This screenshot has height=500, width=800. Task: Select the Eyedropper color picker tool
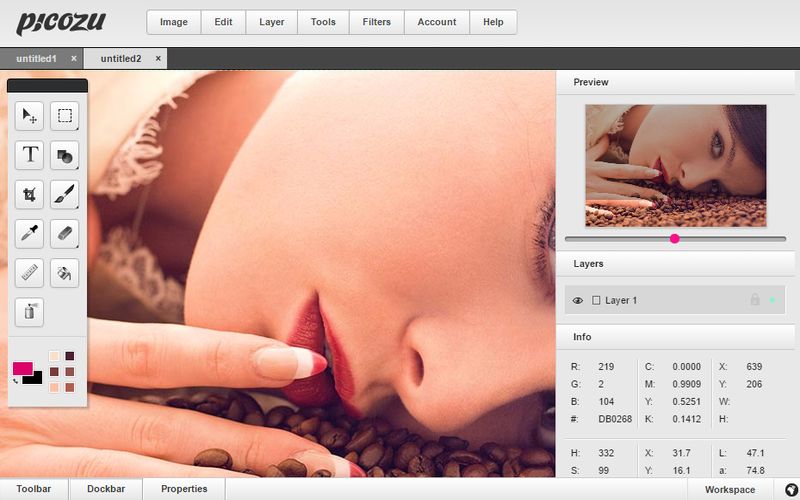(x=29, y=234)
